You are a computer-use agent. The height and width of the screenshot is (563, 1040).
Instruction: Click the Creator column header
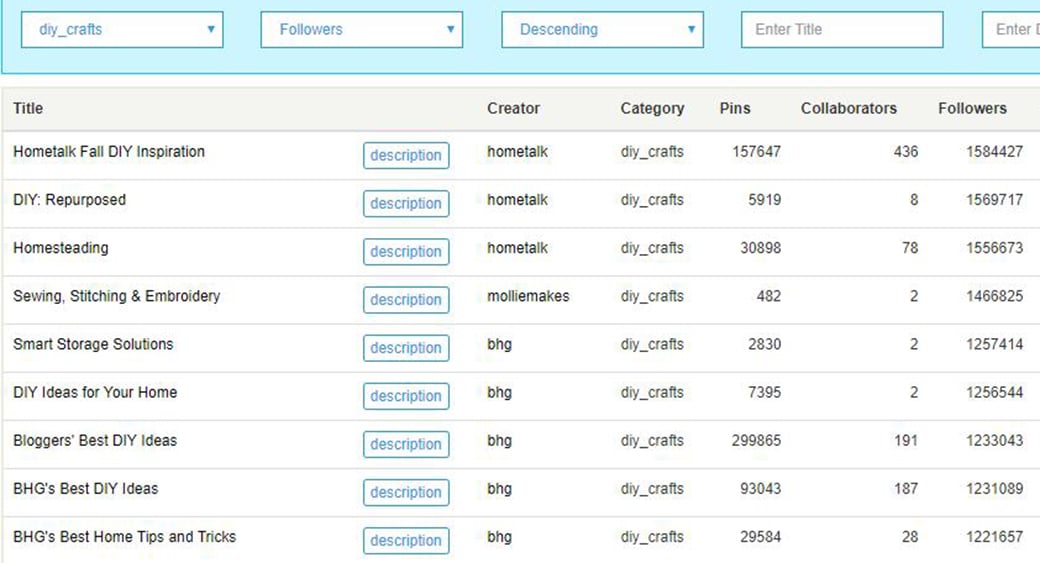click(513, 108)
